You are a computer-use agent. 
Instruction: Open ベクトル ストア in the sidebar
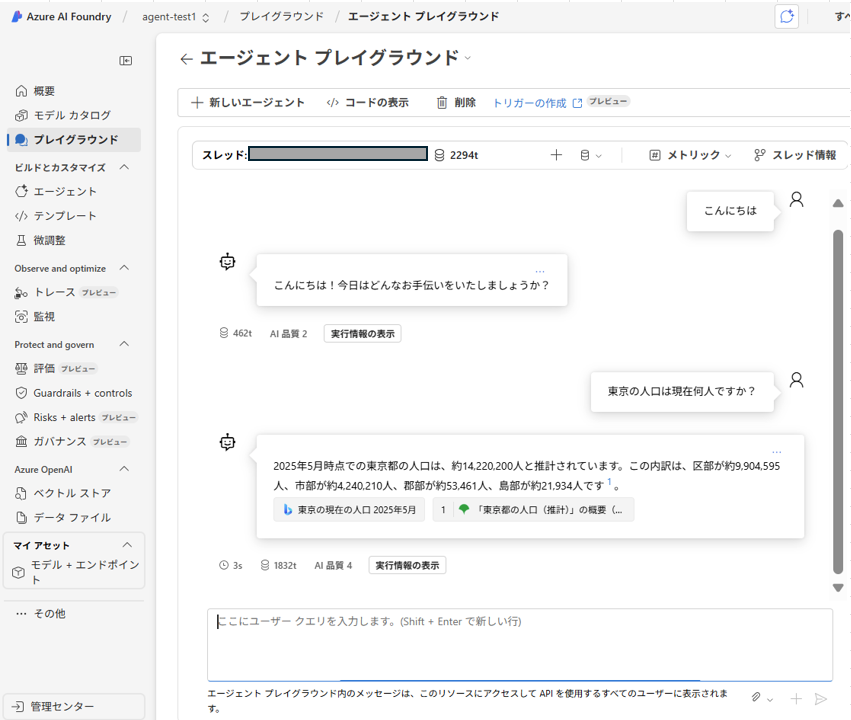[x=73, y=493]
